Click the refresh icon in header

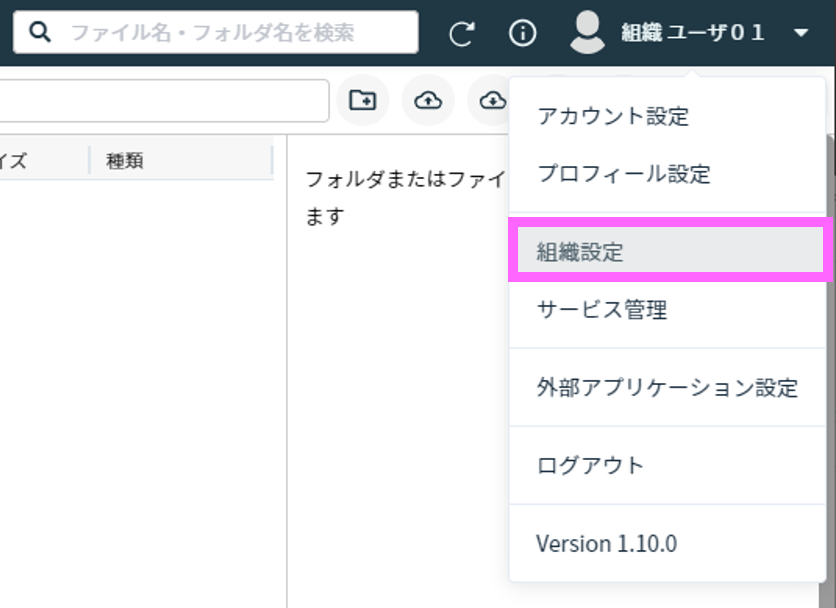[461, 33]
